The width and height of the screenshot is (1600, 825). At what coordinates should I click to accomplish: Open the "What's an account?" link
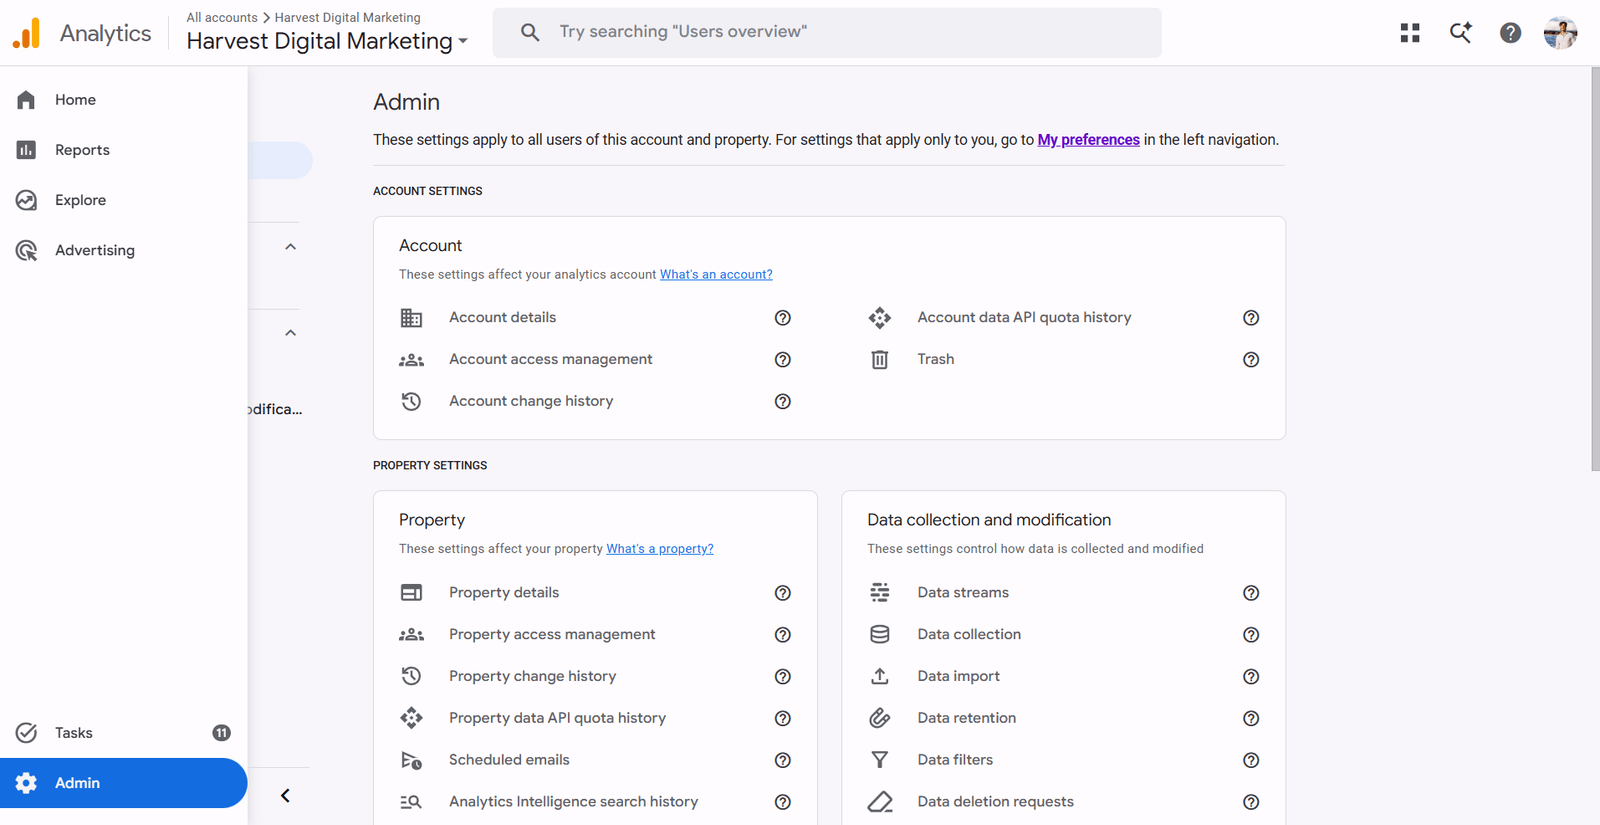click(x=716, y=274)
